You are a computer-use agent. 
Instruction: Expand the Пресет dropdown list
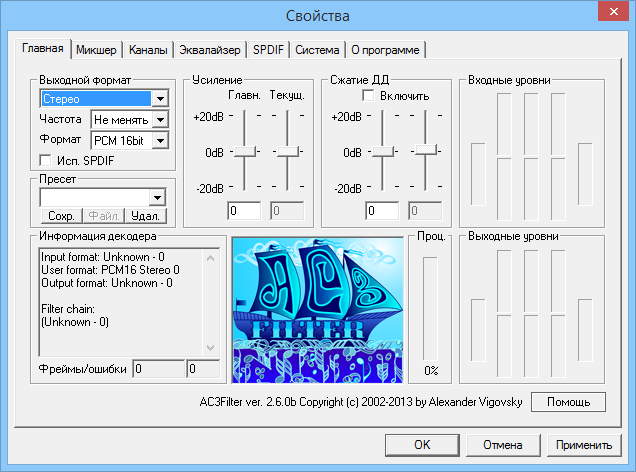[157, 198]
